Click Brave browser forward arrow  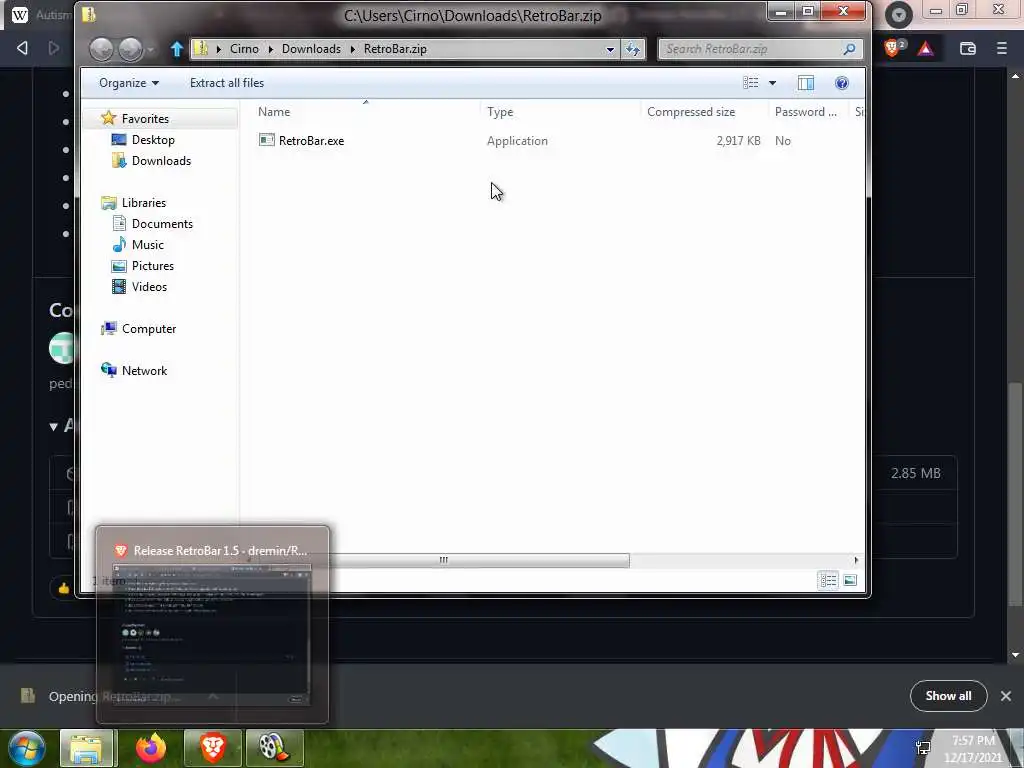54,48
